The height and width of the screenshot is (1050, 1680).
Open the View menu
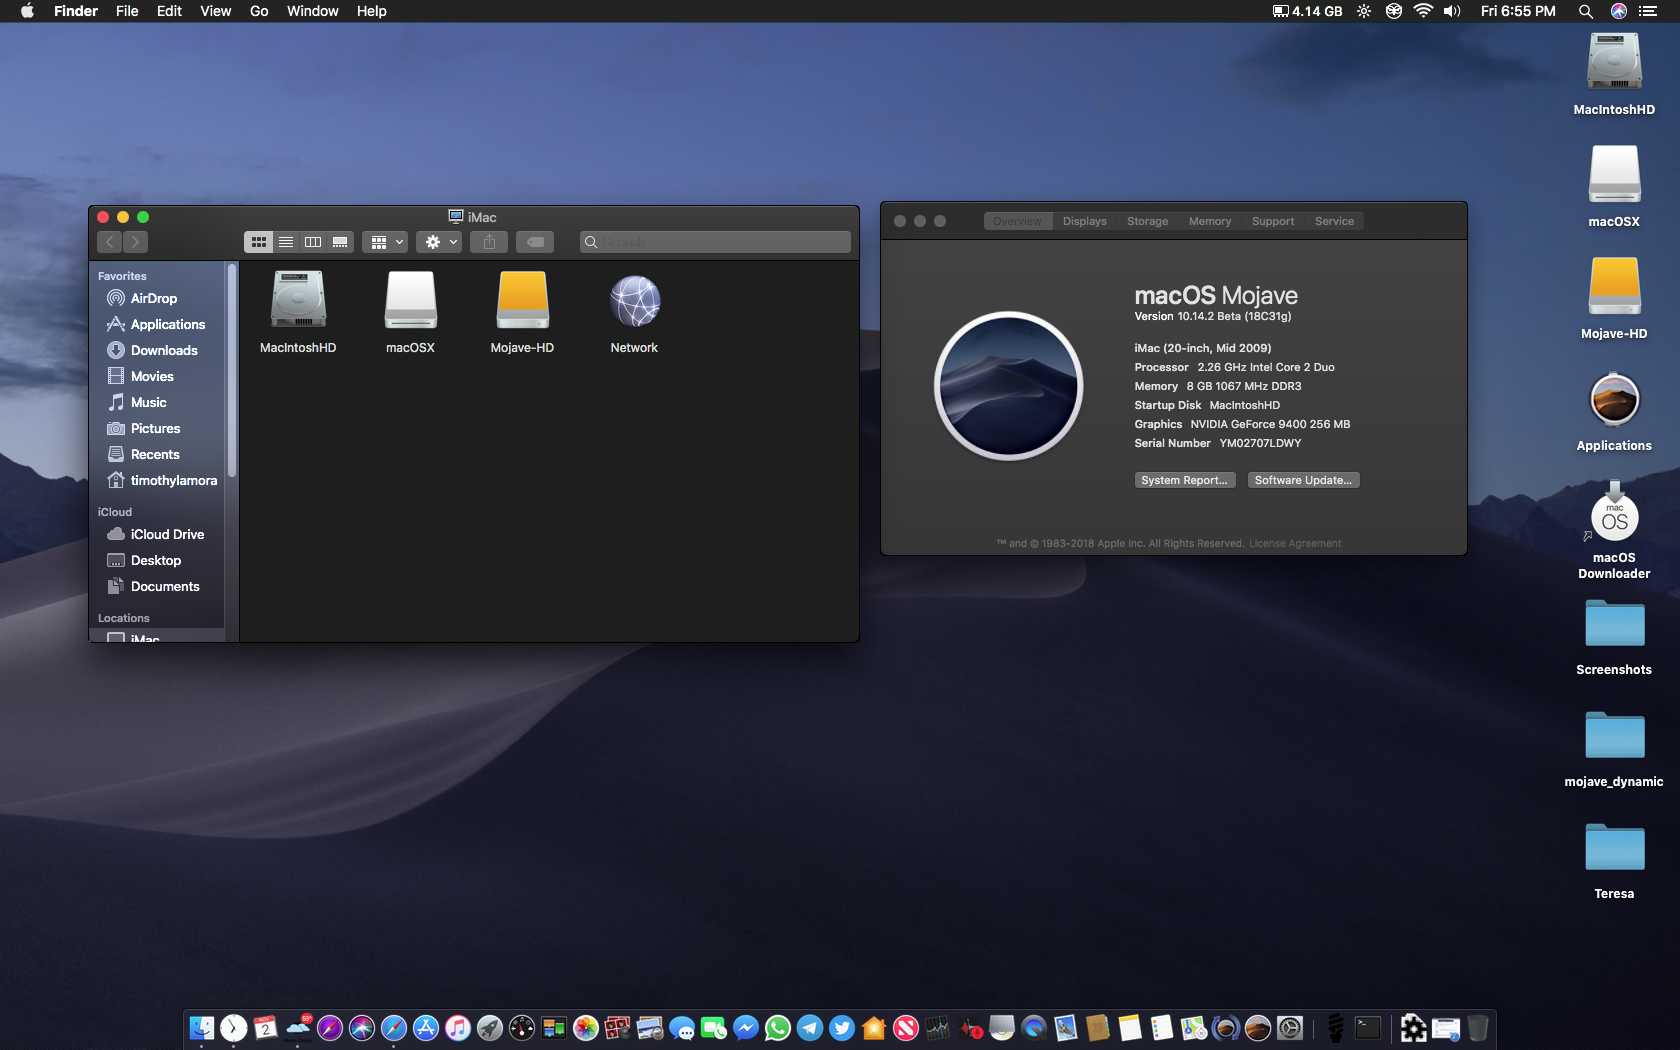(215, 11)
